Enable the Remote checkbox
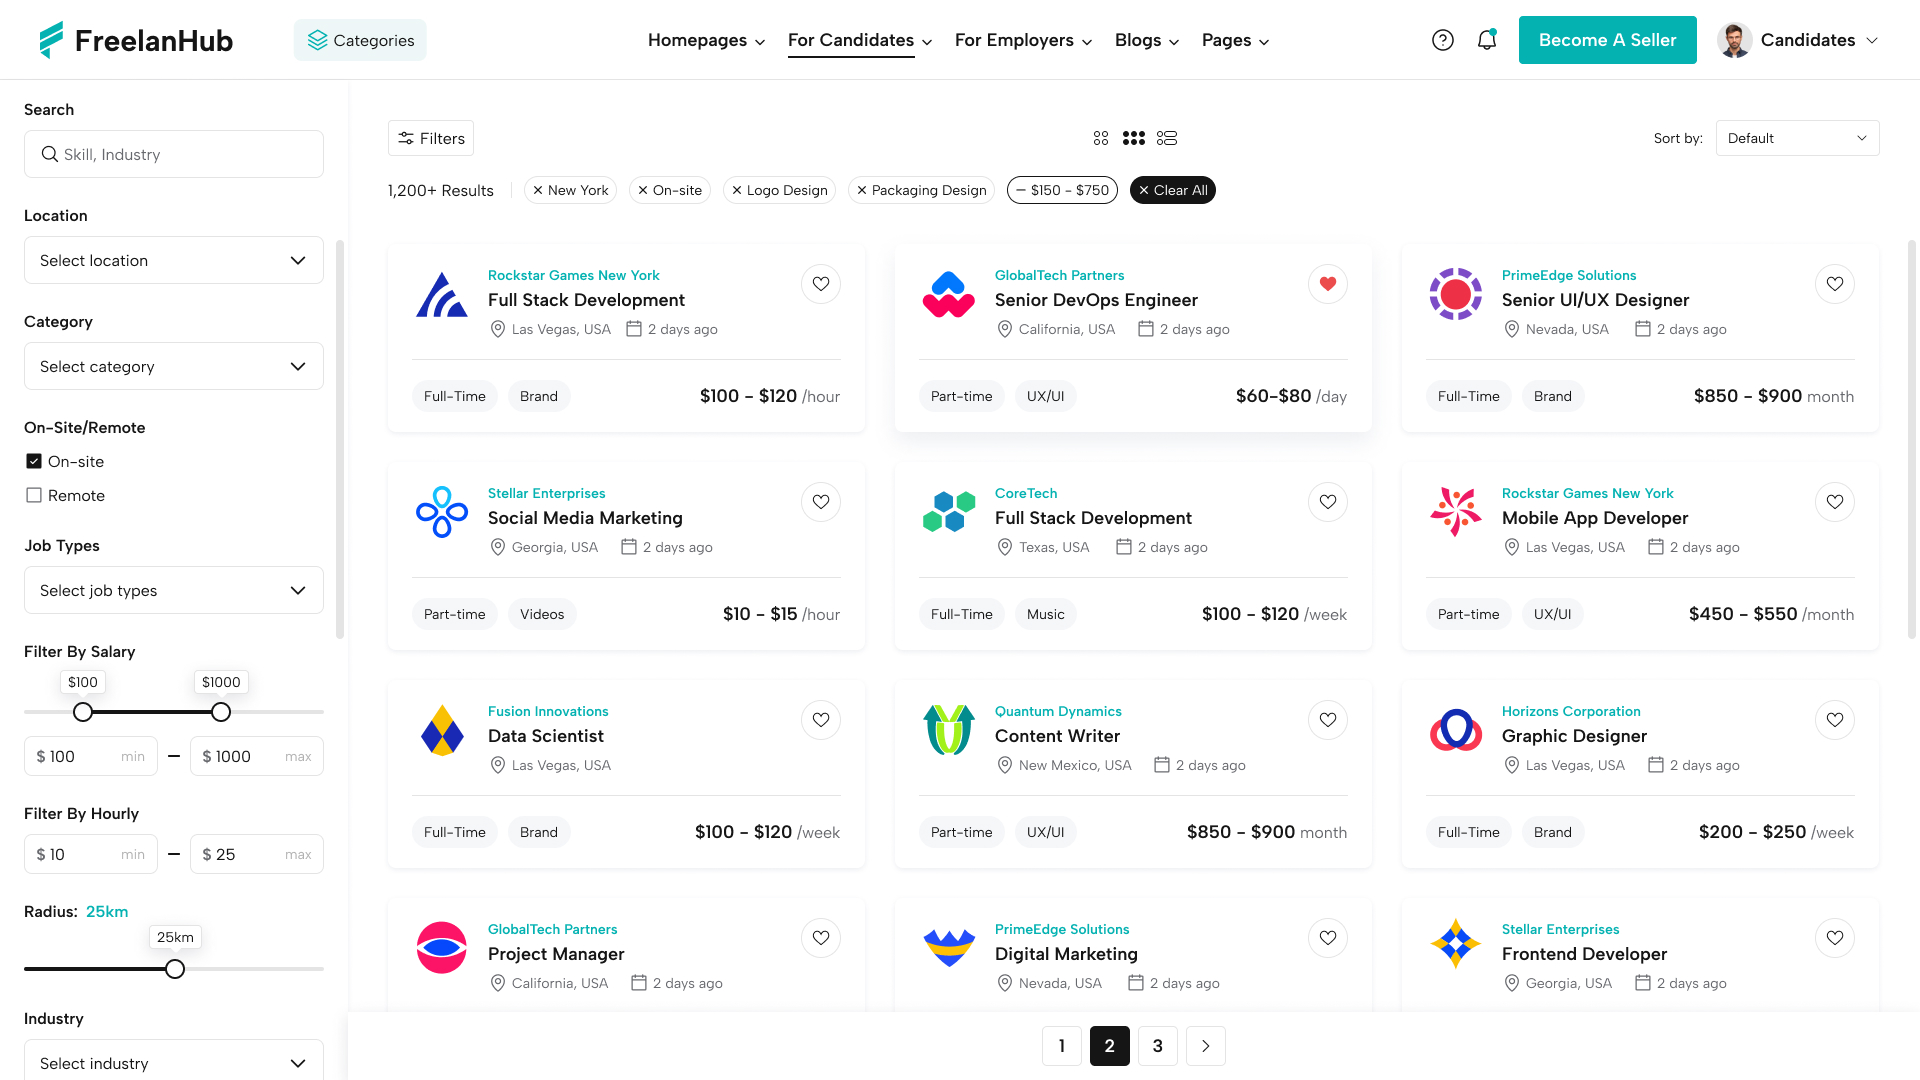 click(34, 495)
